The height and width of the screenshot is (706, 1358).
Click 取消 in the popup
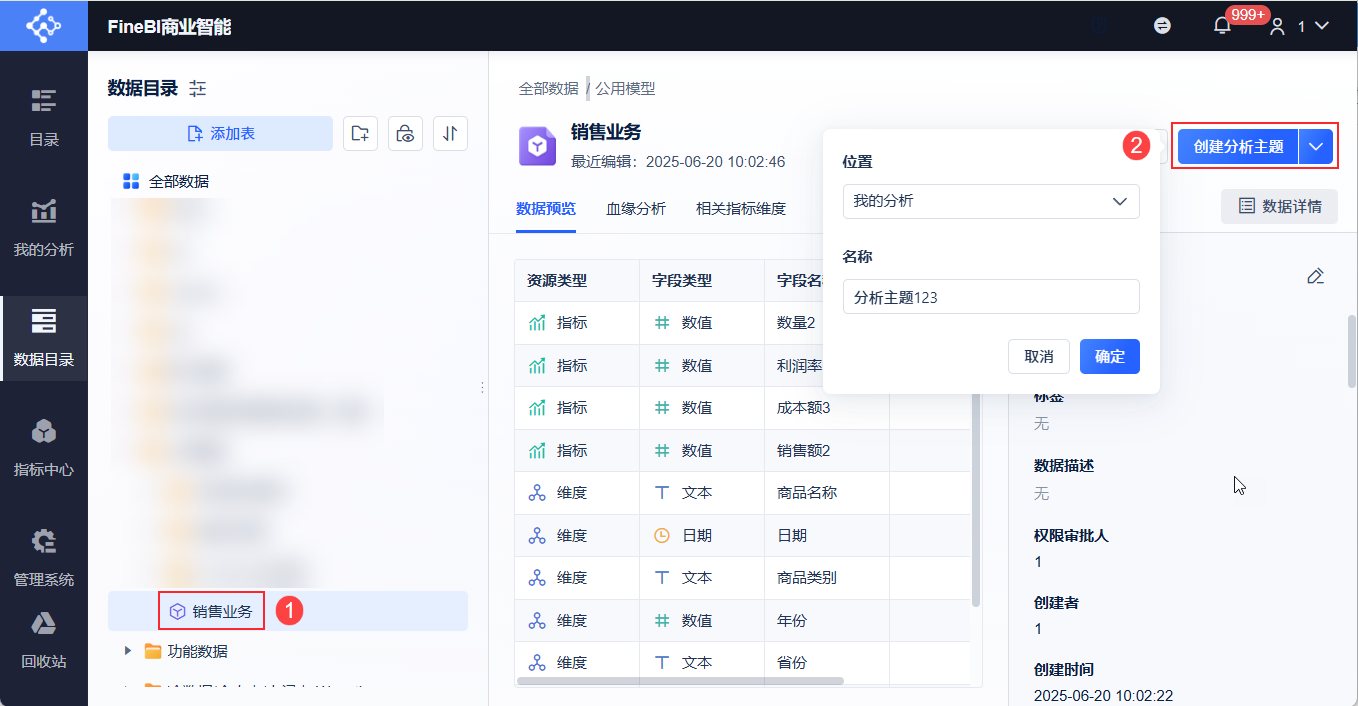click(1039, 356)
